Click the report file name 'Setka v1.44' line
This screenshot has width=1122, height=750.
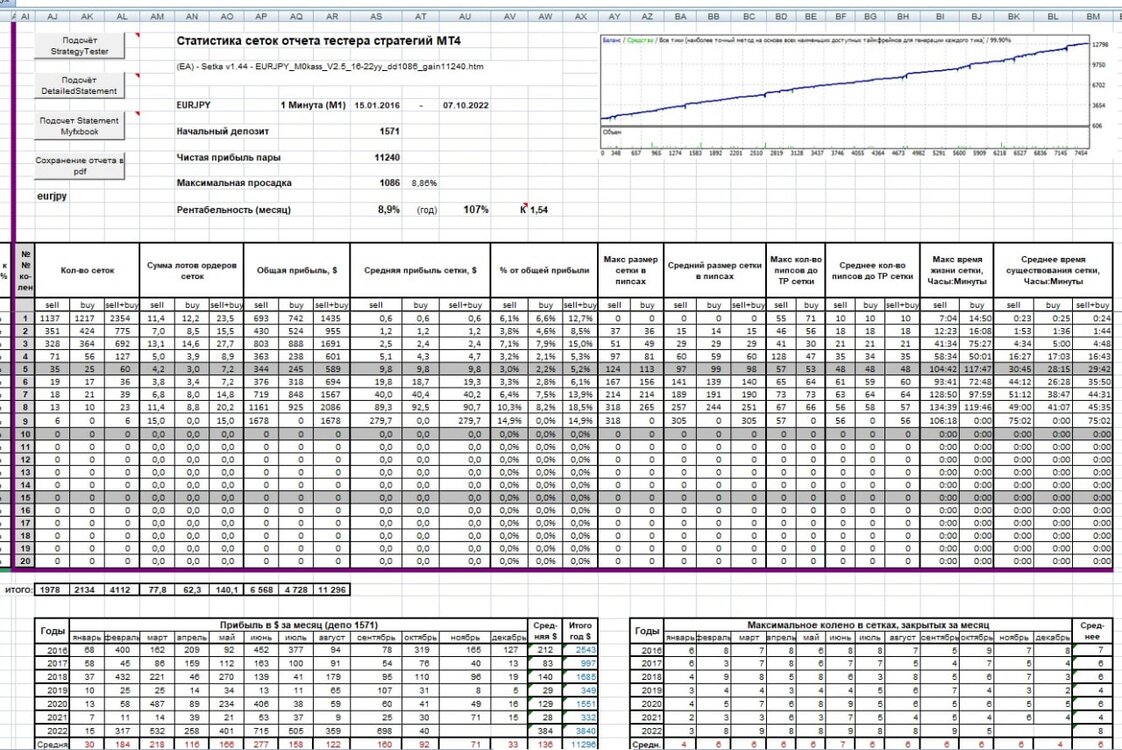pos(330,67)
